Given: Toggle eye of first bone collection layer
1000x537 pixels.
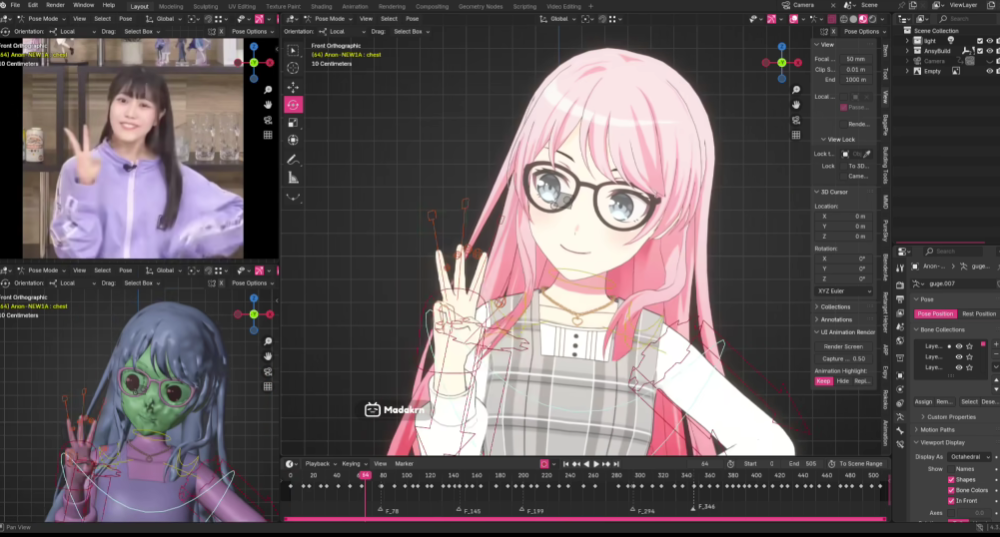Looking at the screenshot, I should click(959, 346).
